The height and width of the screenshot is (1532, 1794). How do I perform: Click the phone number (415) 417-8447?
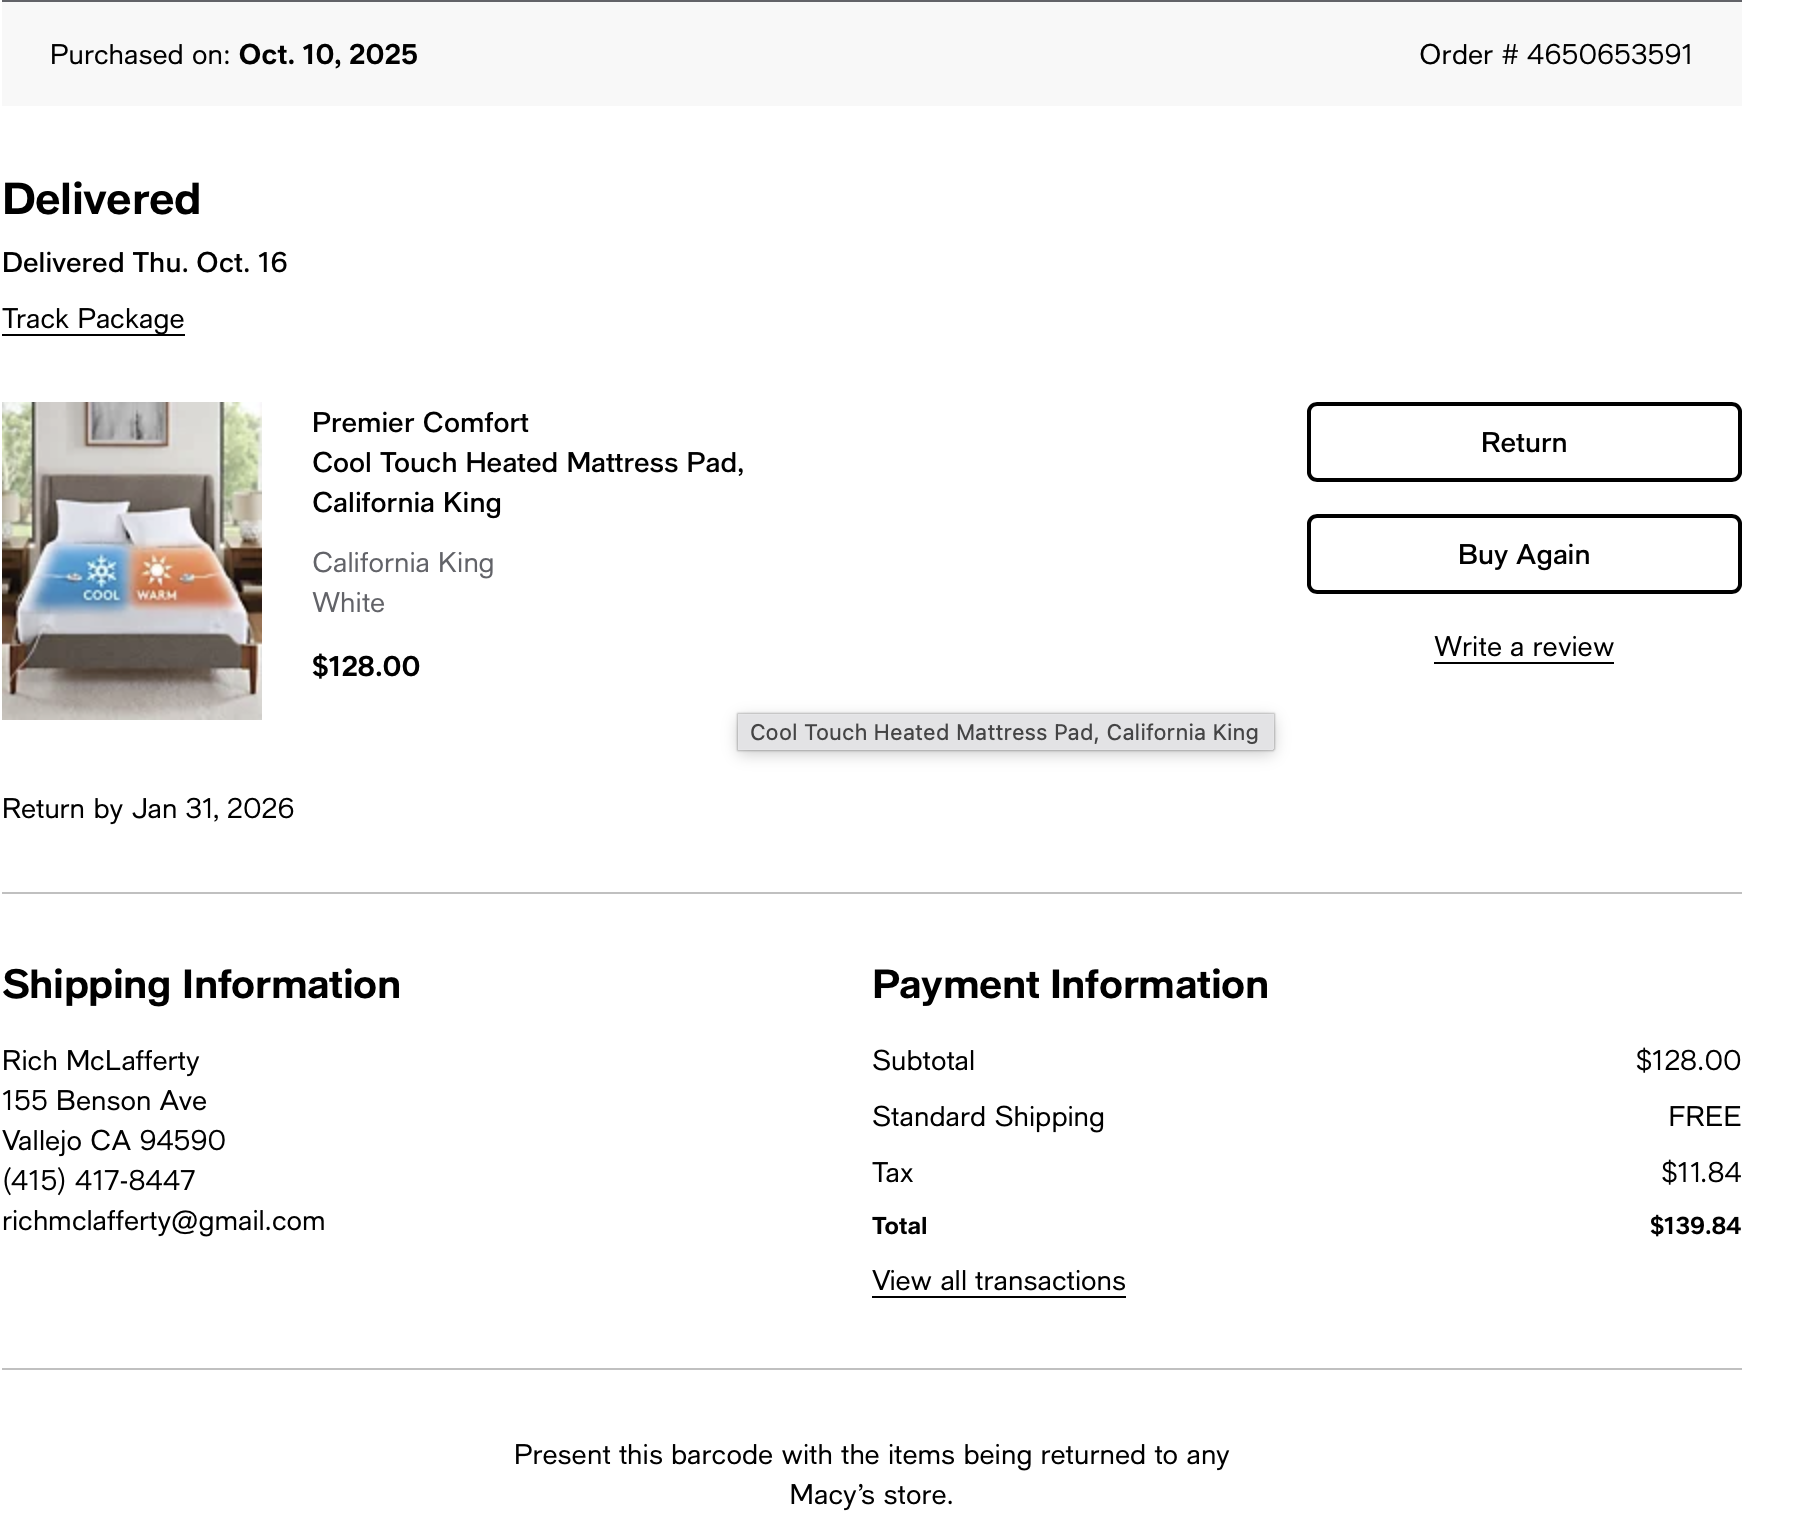tap(99, 1181)
